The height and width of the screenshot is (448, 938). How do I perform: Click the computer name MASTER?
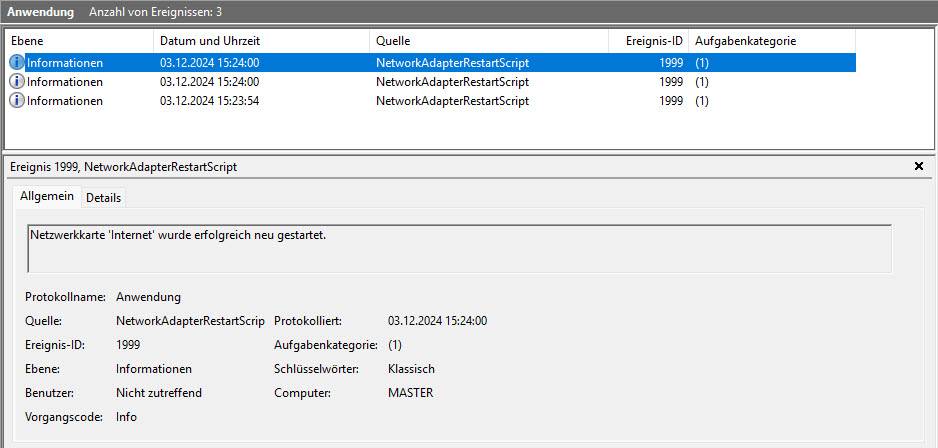[x=410, y=393]
